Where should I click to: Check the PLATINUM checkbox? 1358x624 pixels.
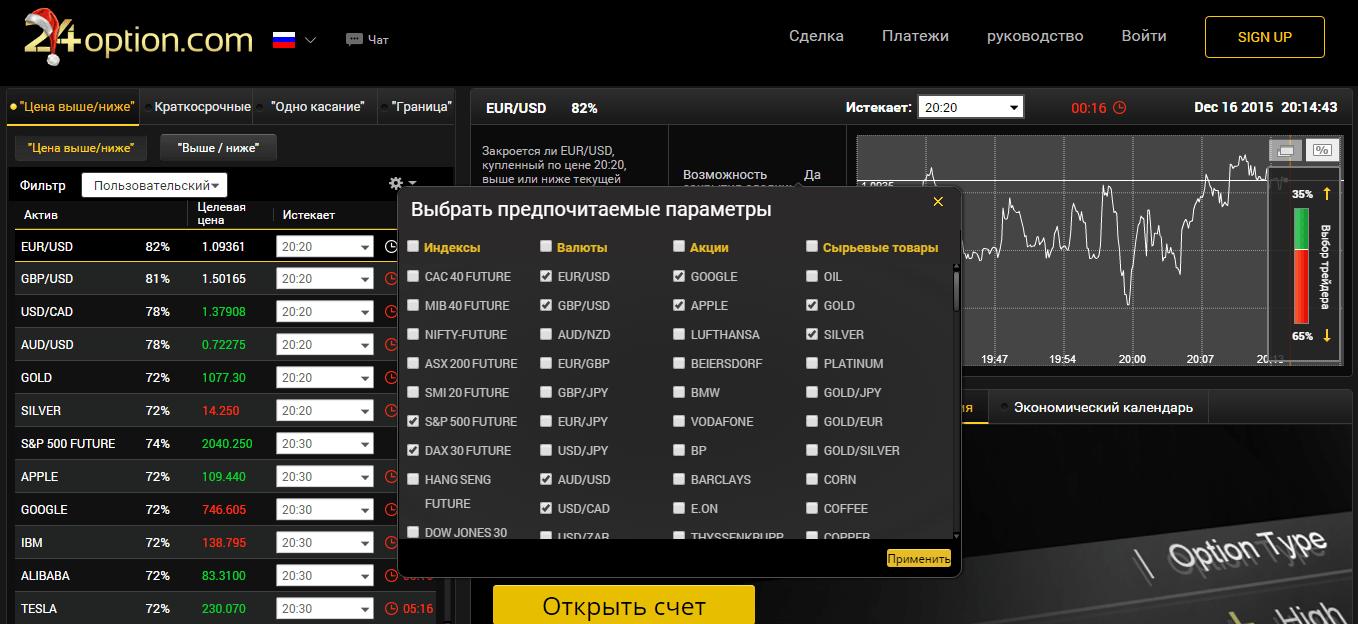[812, 363]
